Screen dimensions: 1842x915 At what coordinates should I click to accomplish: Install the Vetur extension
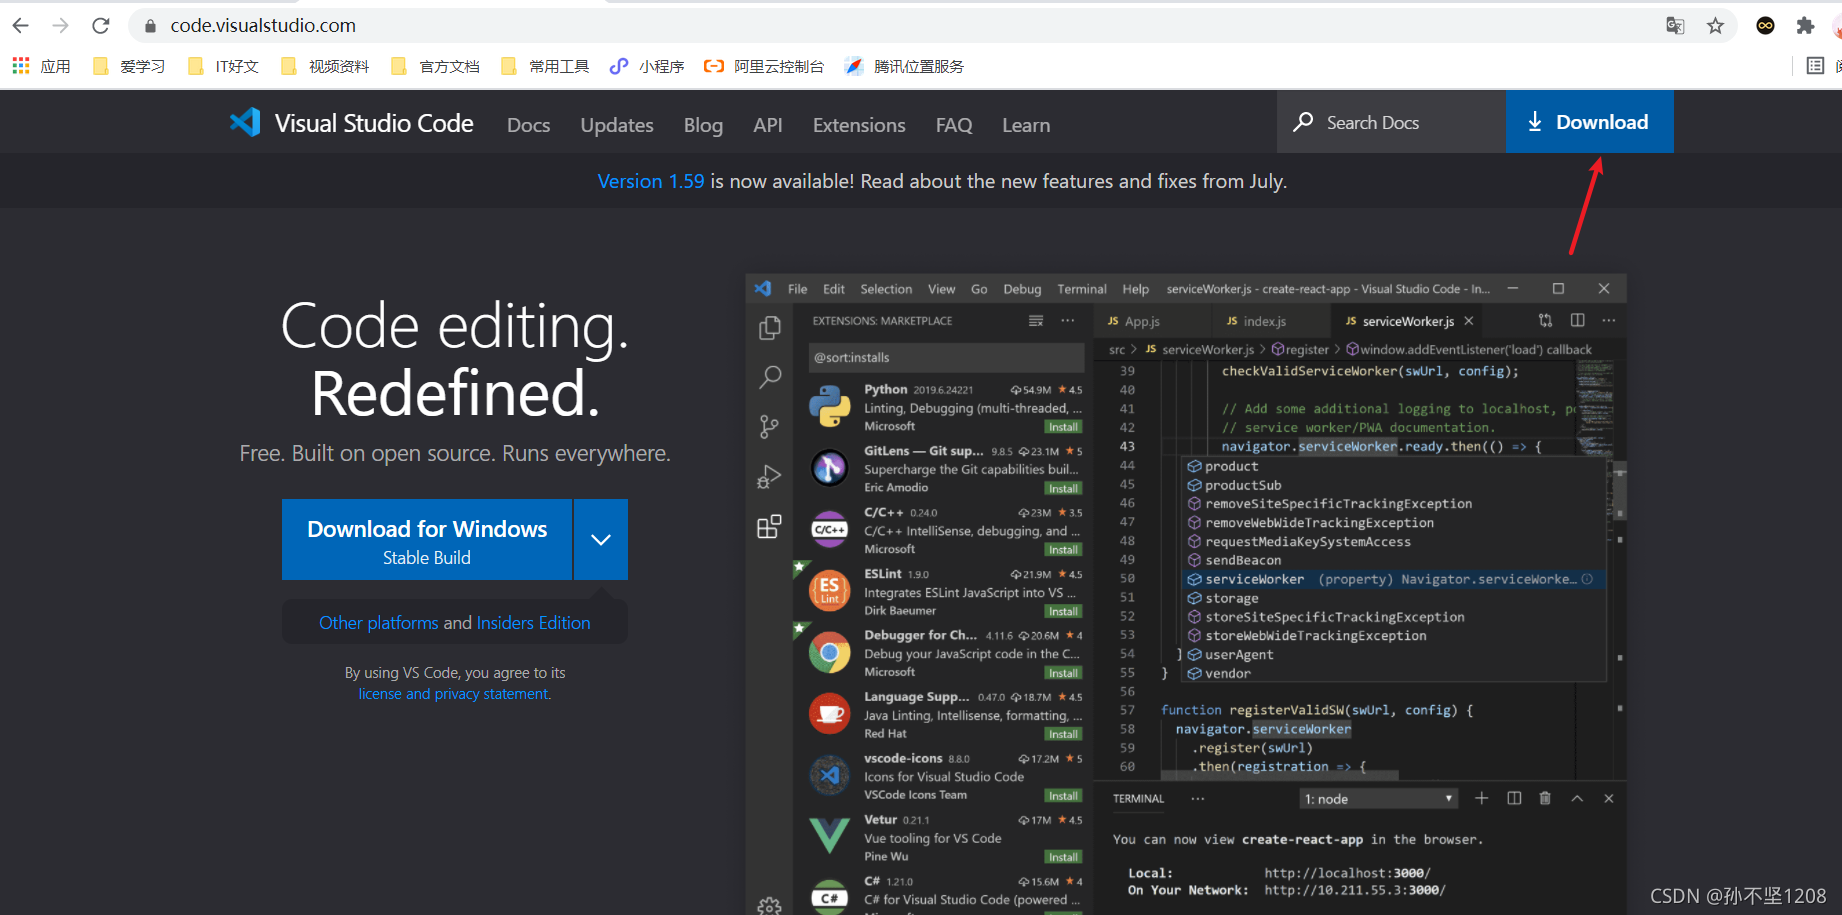click(x=1063, y=857)
